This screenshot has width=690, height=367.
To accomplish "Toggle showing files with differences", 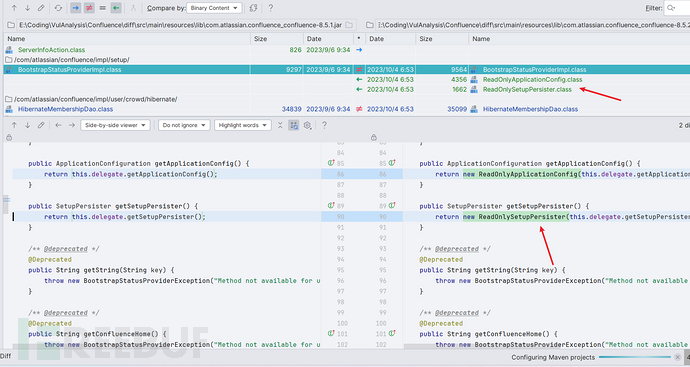I will point(89,8).
